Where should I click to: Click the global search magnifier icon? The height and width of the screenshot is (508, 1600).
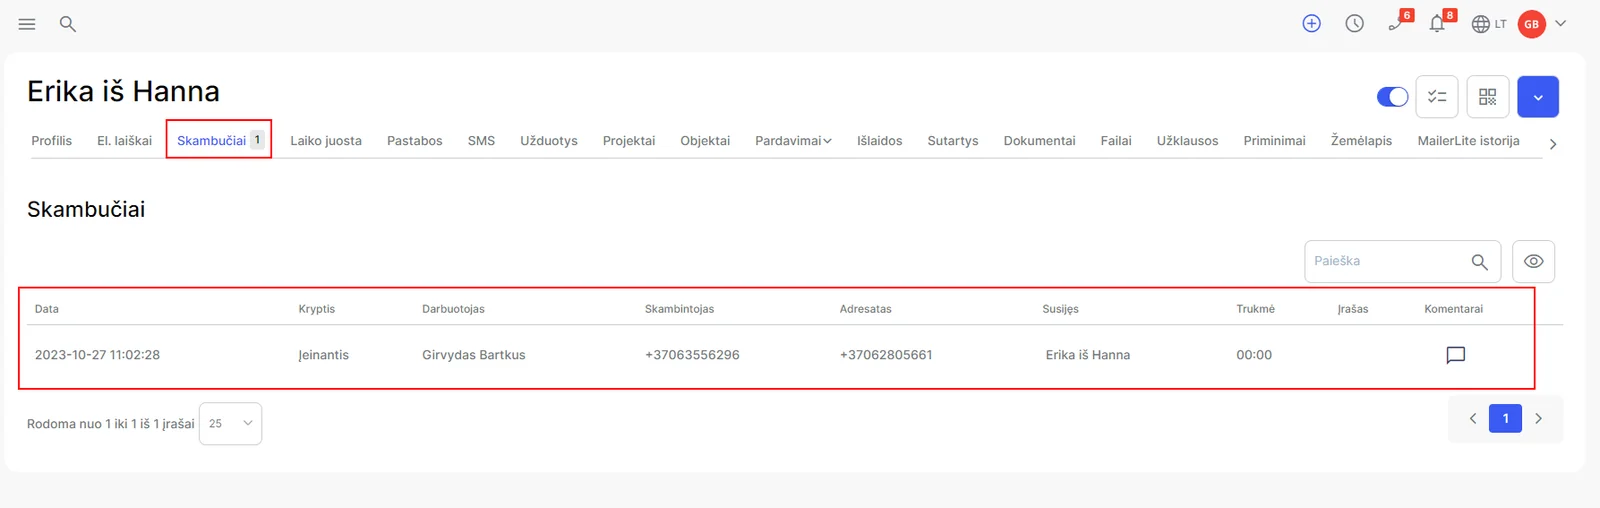pos(68,24)
